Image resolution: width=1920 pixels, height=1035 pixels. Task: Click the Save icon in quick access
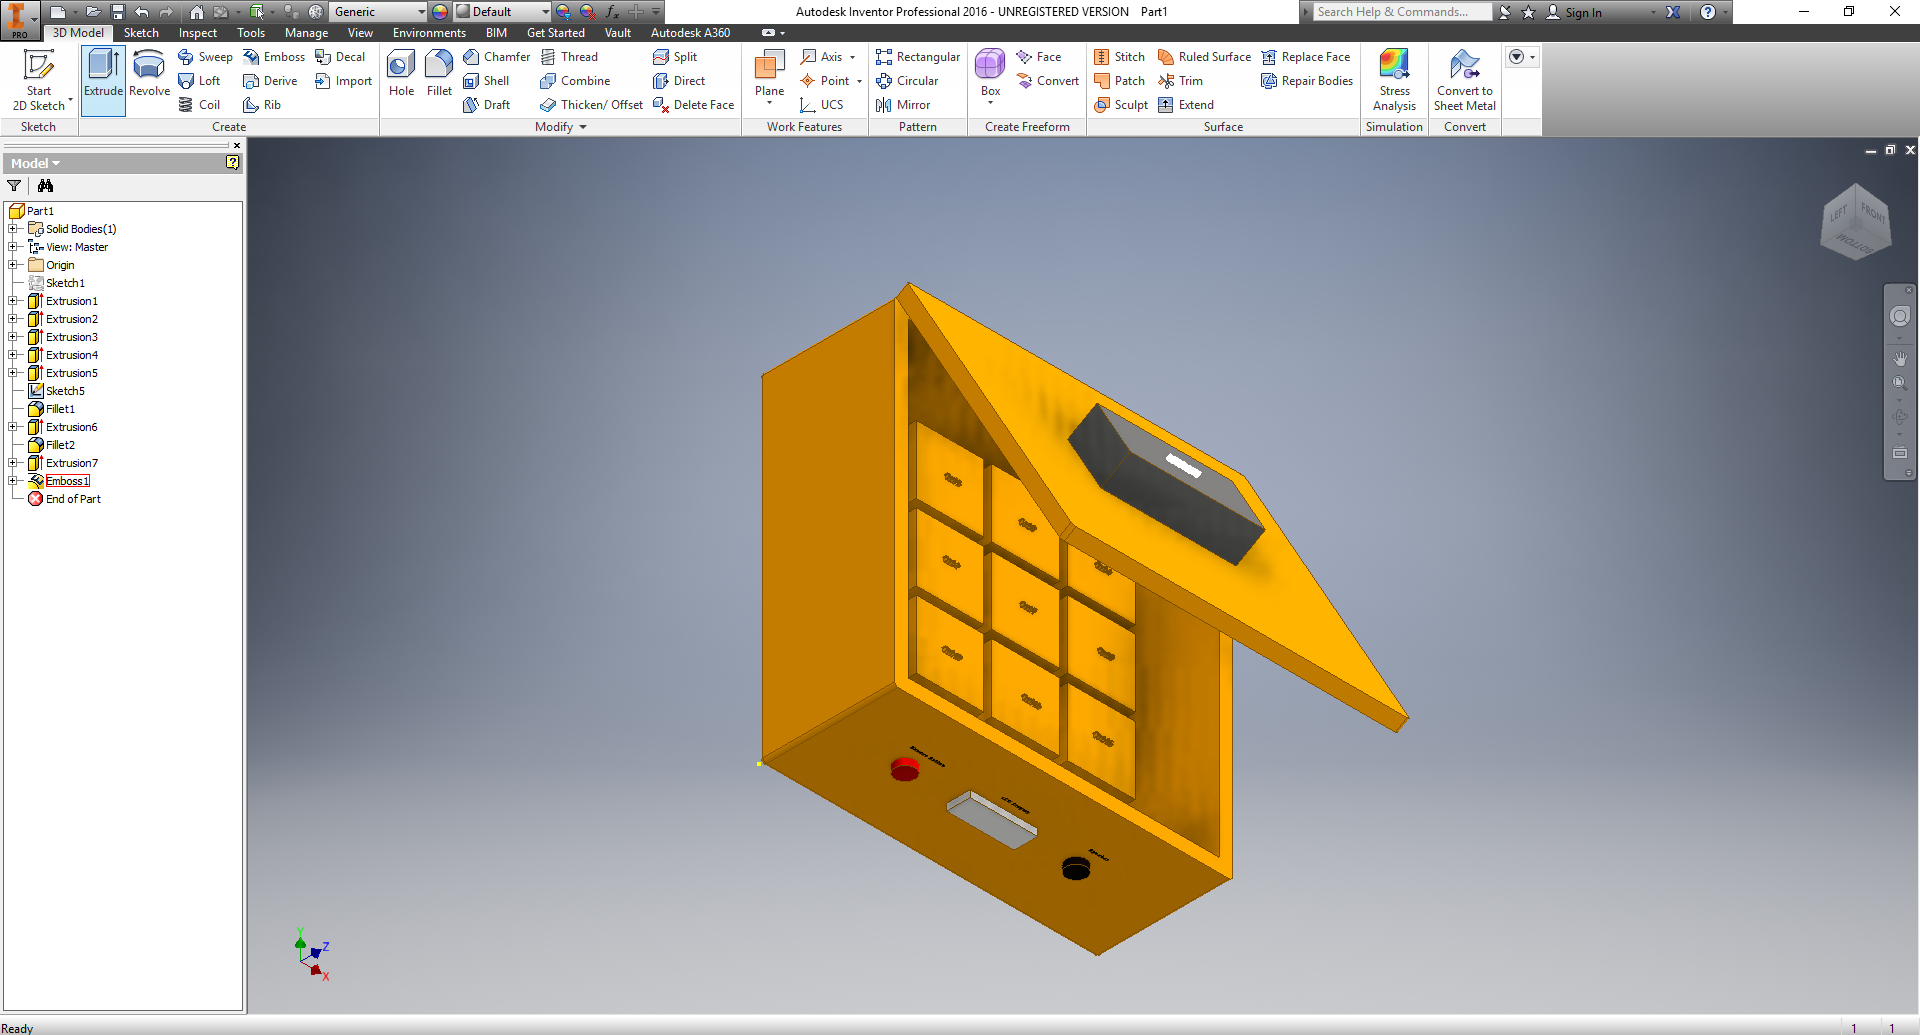pos(117,12)
